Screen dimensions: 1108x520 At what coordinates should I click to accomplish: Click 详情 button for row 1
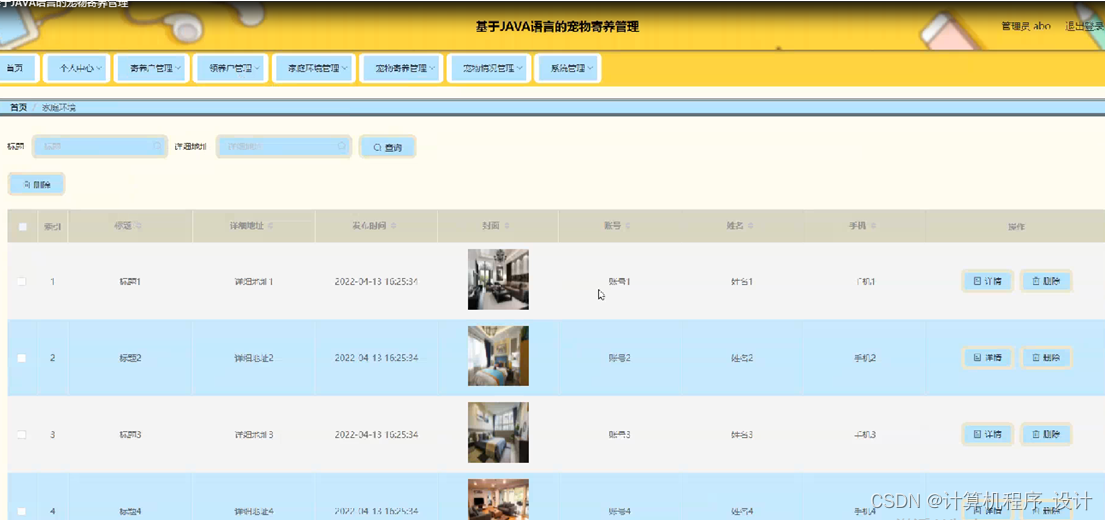[988, 281]
